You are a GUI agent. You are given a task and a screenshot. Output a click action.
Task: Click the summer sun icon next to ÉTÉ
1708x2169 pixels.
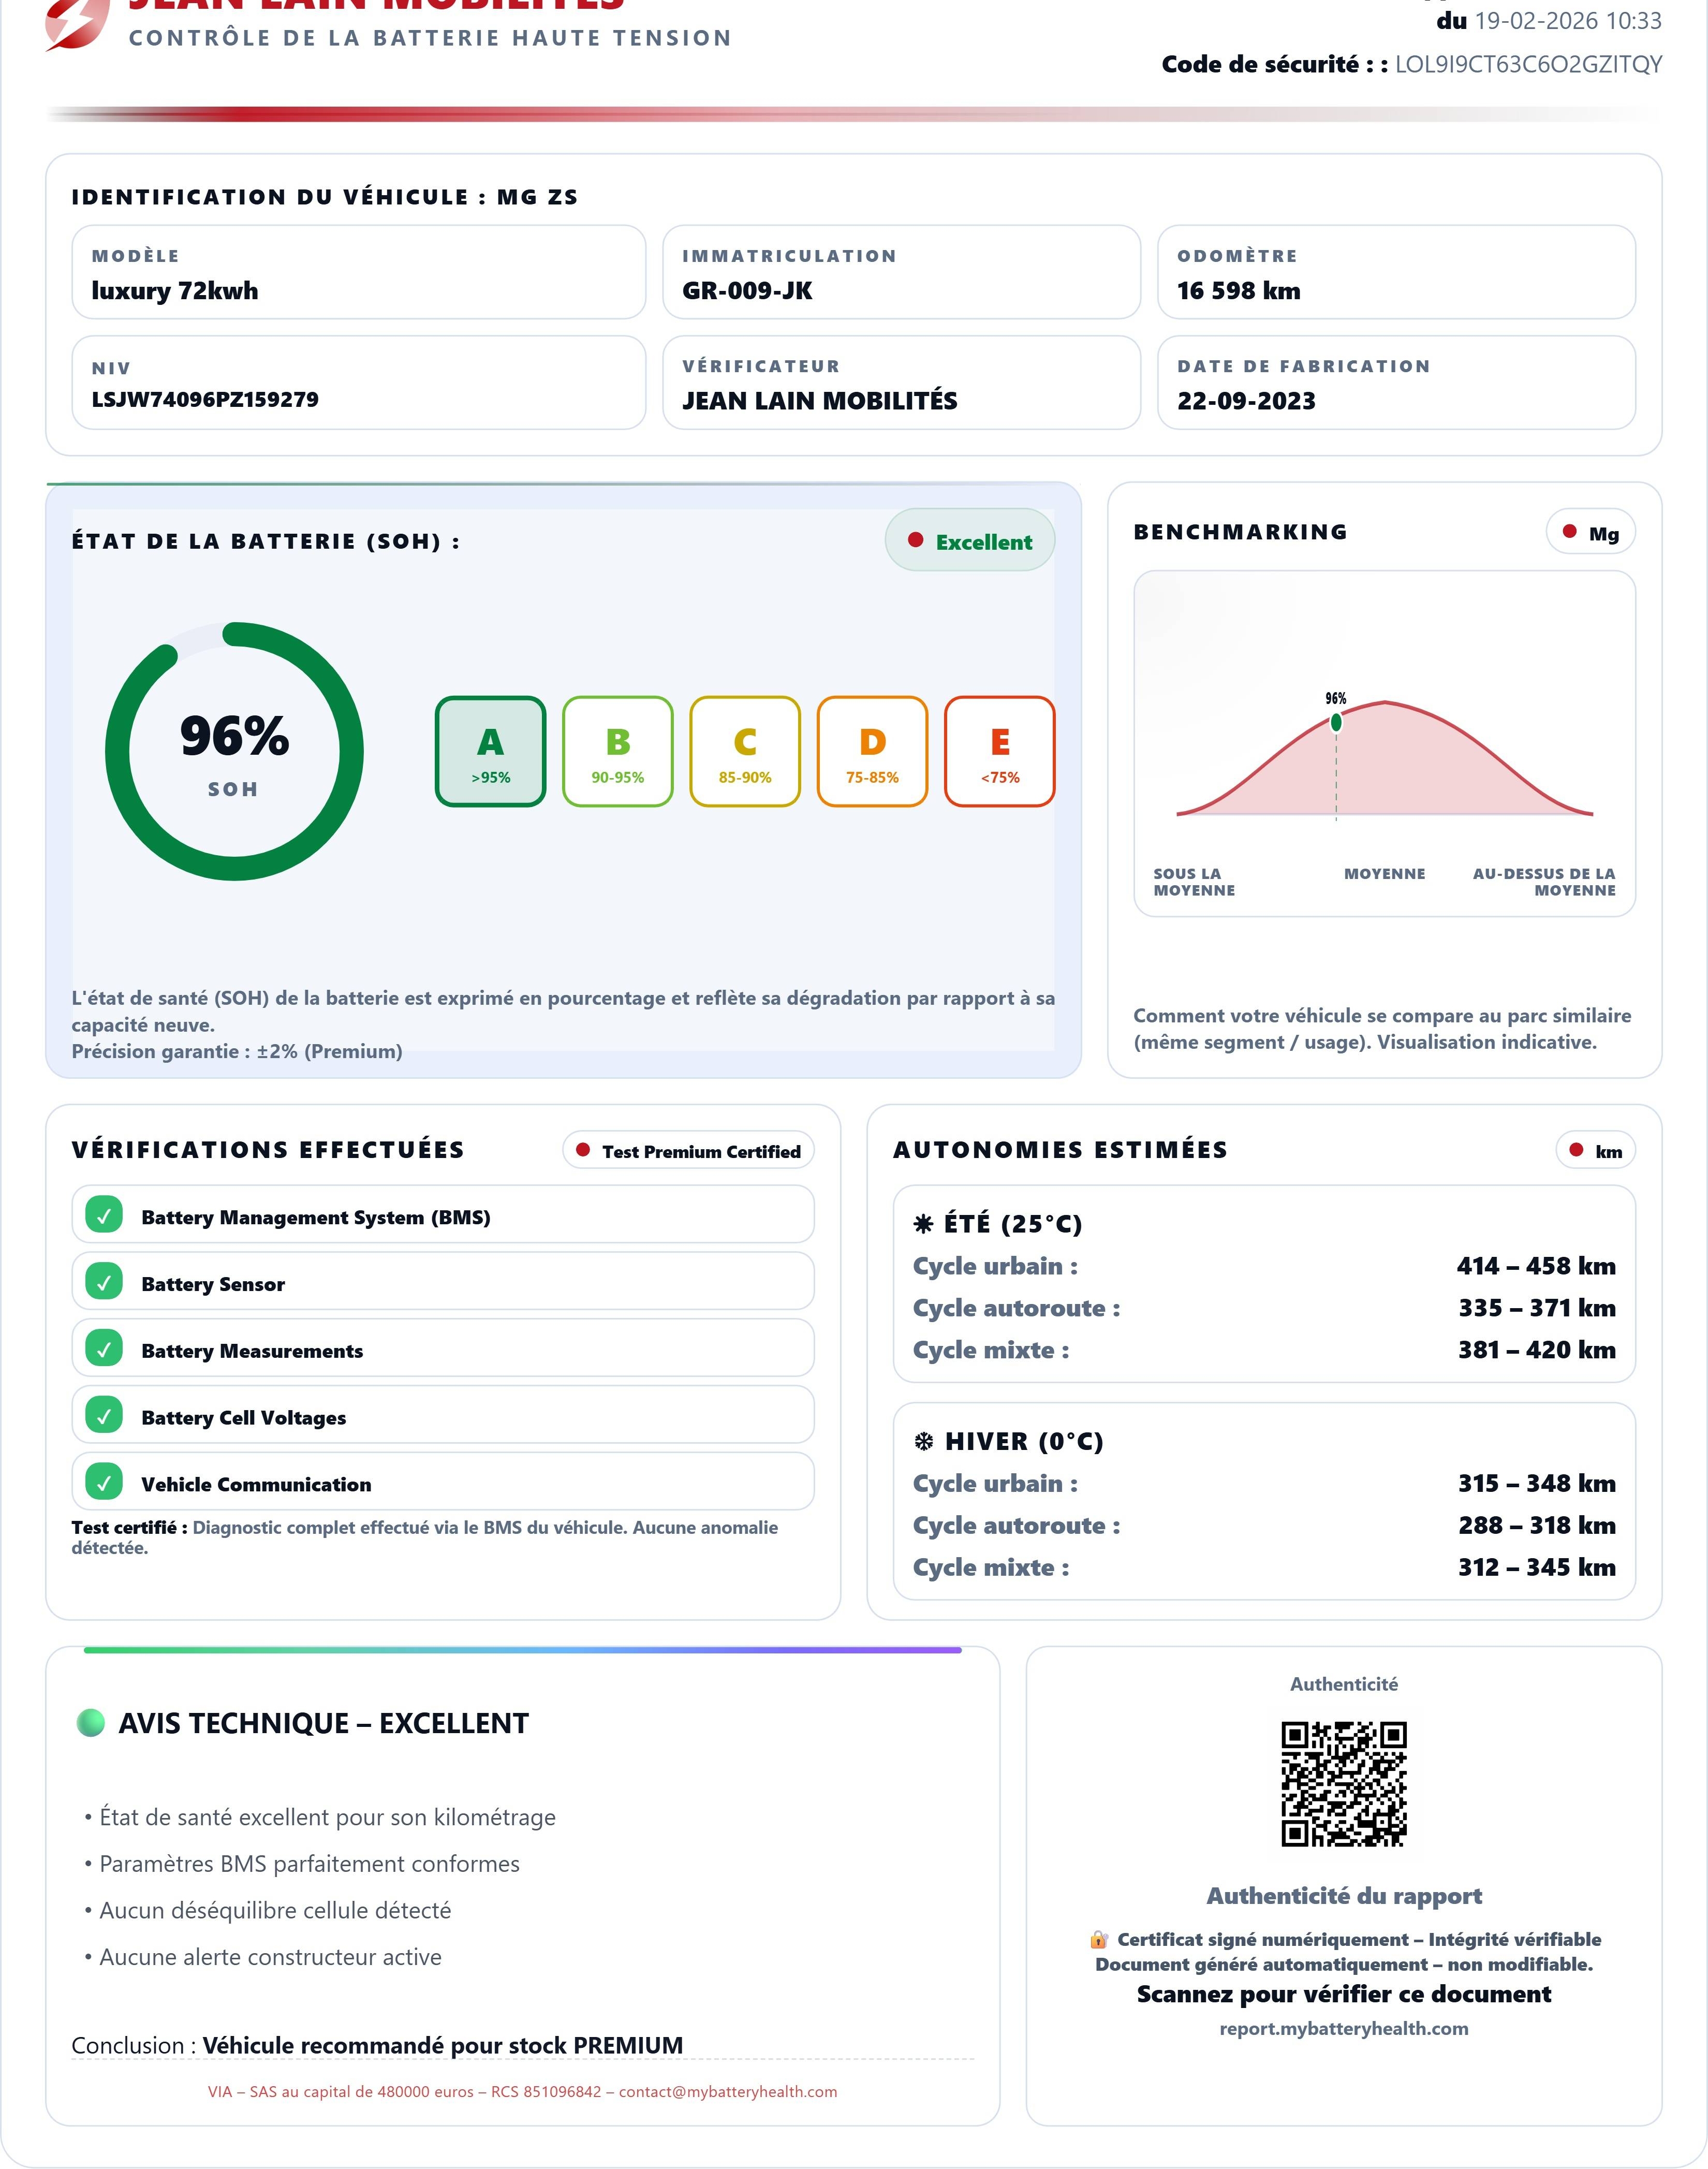[923, 1224]
